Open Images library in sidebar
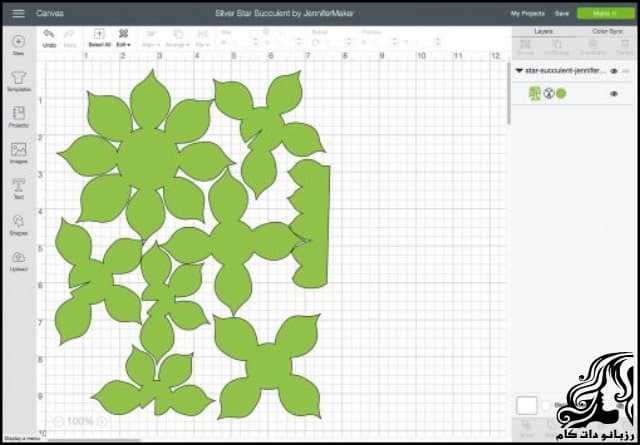Screen dimensions: 640x445 (x=18, y=153)
